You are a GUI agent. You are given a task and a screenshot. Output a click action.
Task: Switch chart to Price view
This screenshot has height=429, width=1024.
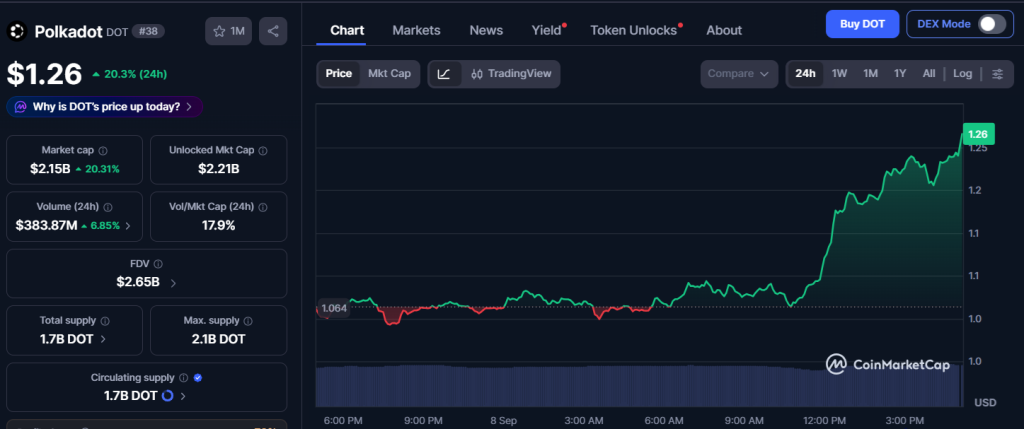coord(338,74)
